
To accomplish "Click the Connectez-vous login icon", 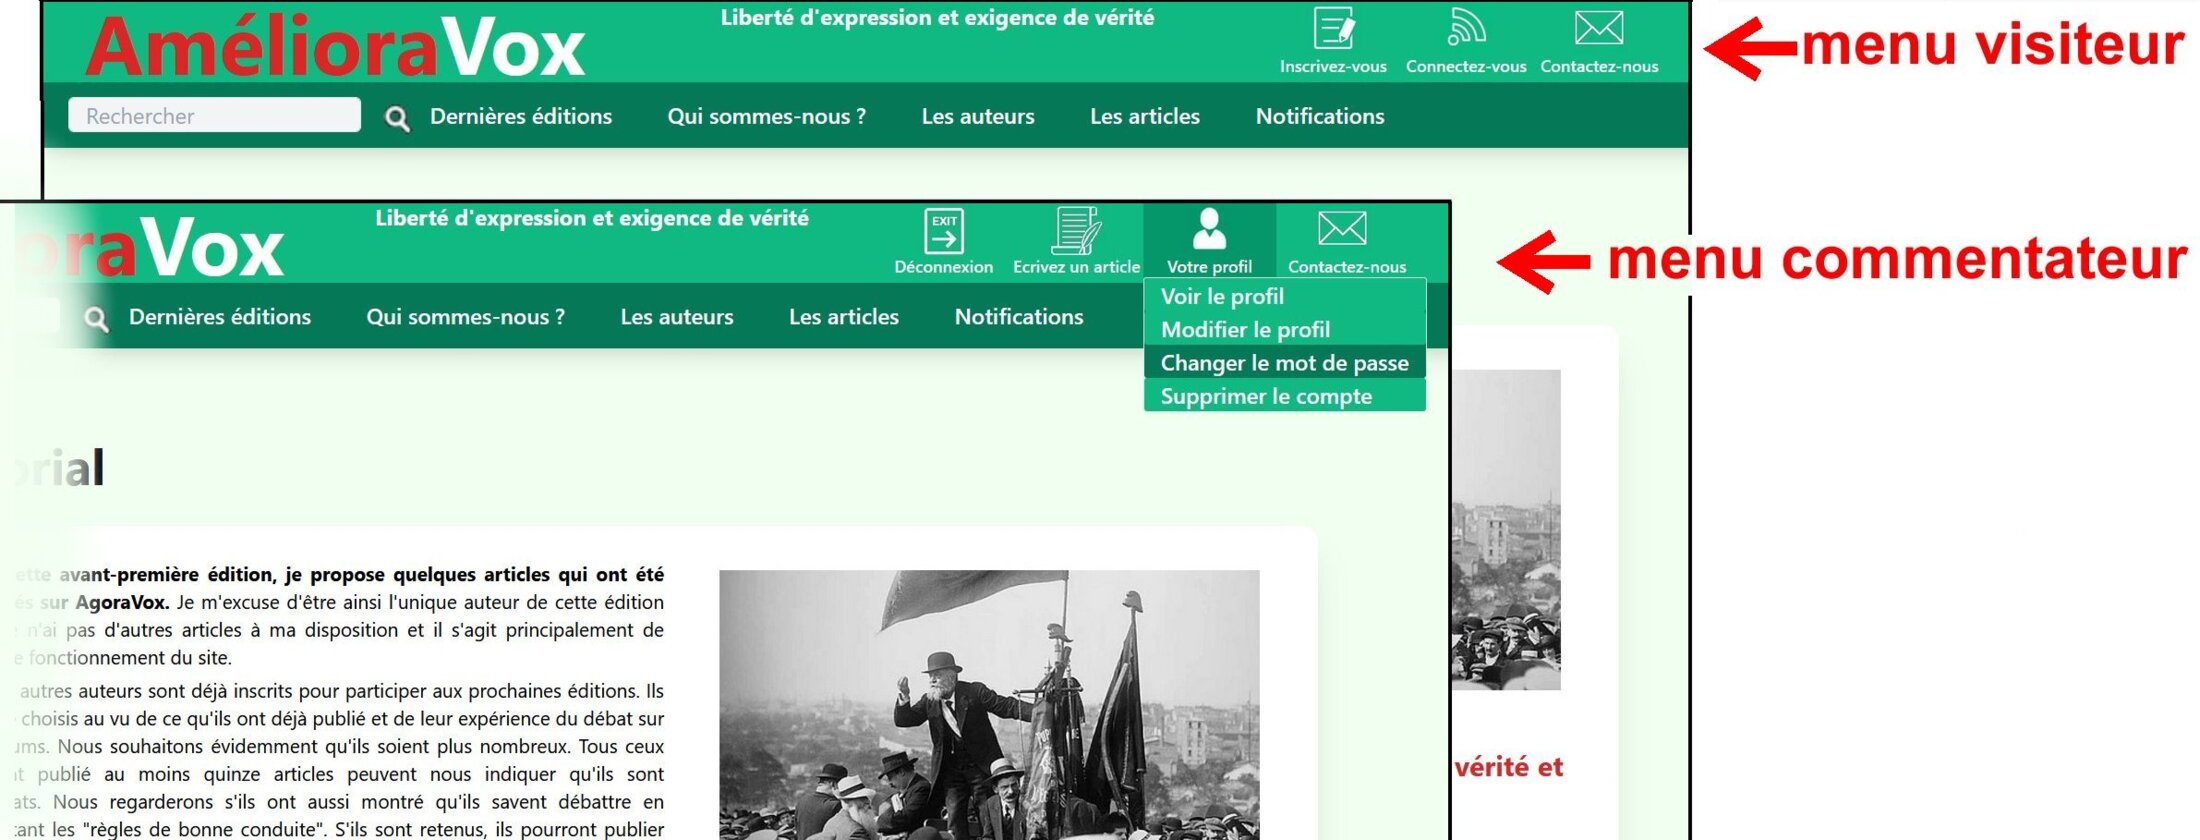I will (1466, 29).
